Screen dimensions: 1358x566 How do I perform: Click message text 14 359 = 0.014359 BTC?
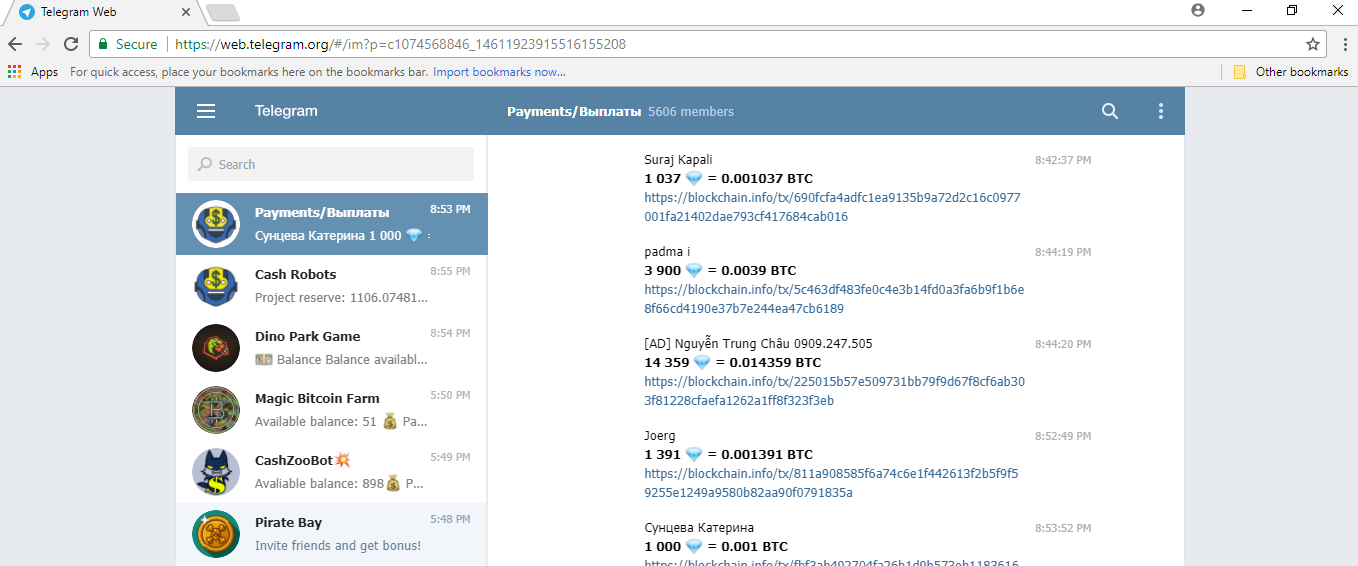click(x=732, y=363)
